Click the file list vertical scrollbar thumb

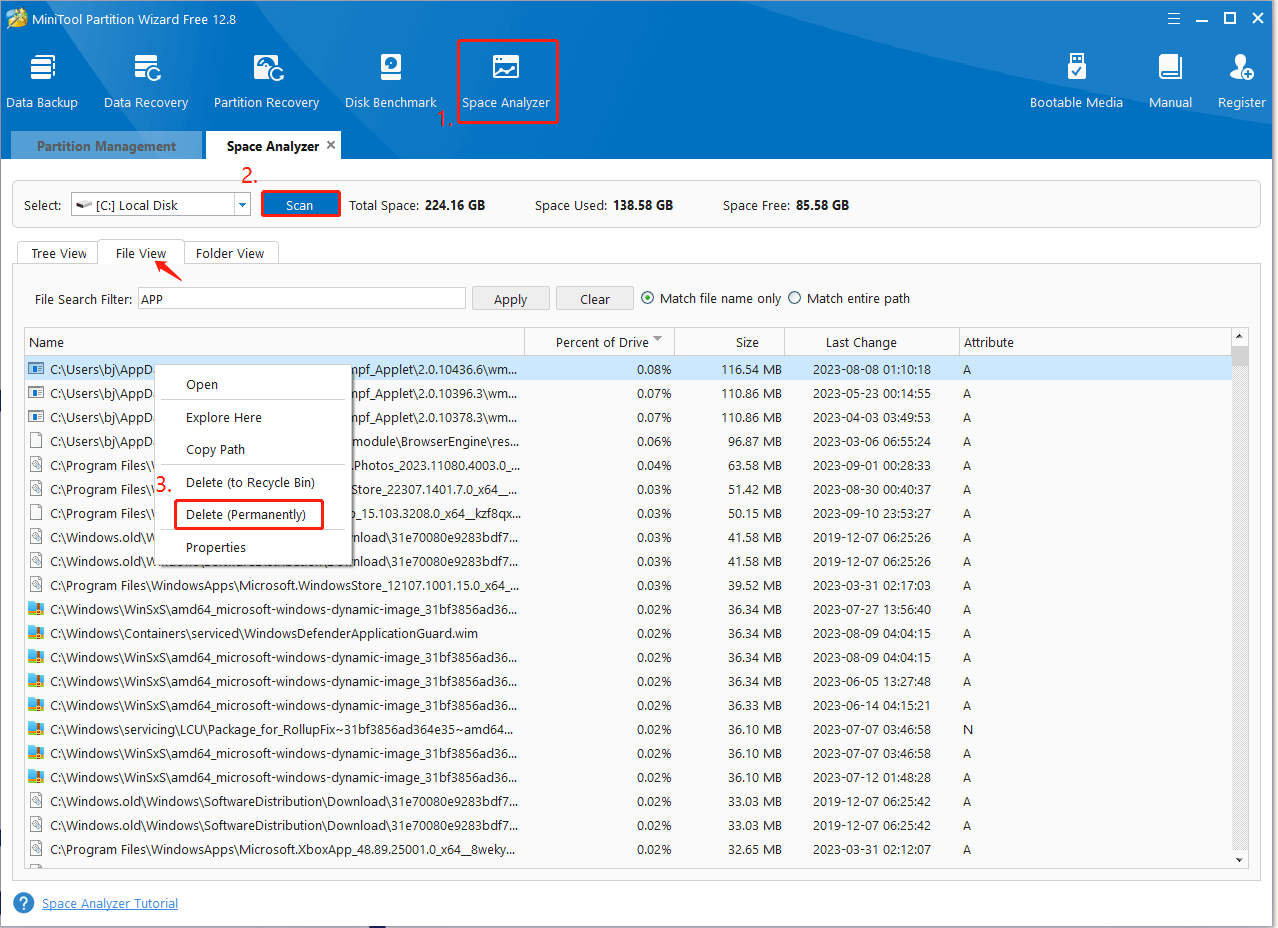tap(1240, 357)
